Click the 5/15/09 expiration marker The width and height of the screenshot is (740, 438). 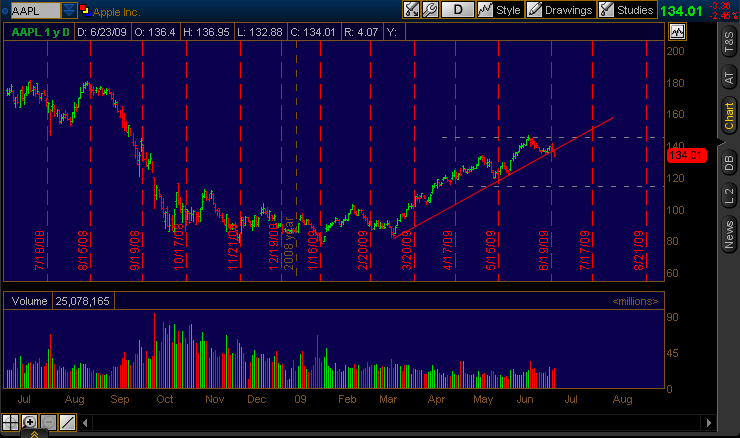tap(490, 250)
